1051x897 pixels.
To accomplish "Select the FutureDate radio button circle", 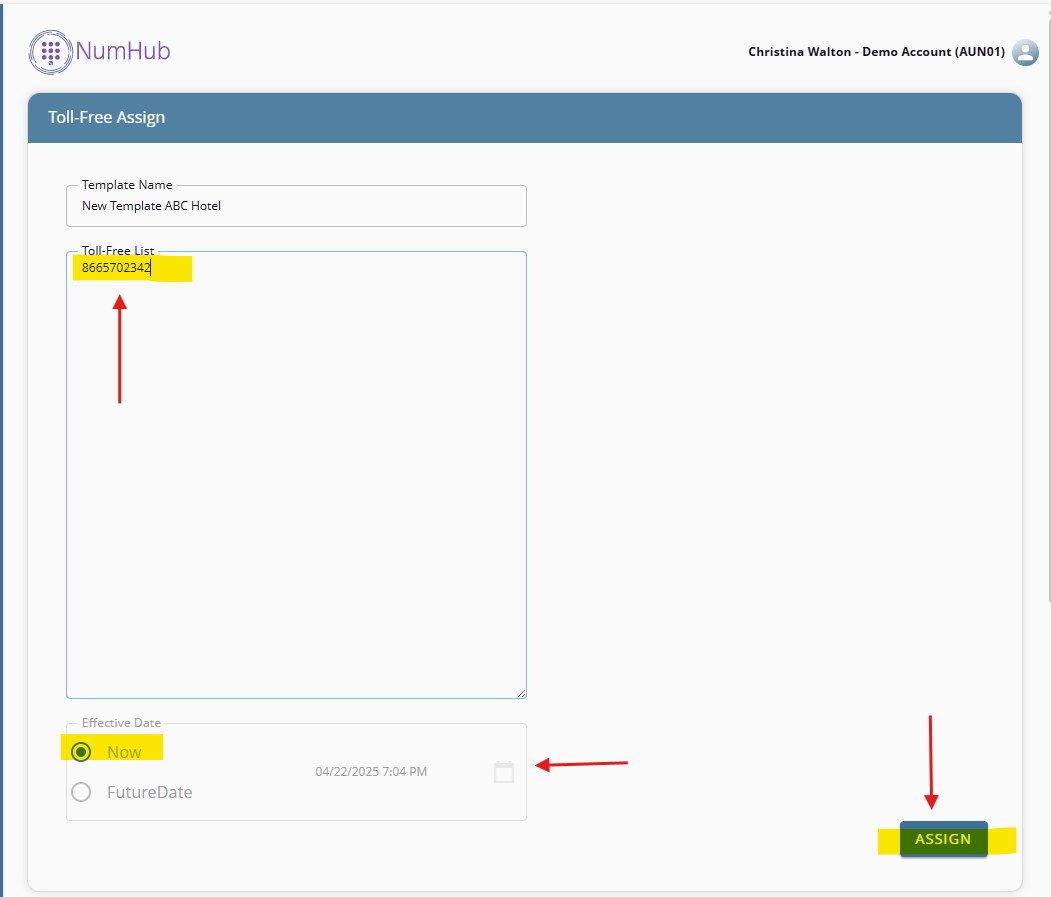I will pos(82,792).
